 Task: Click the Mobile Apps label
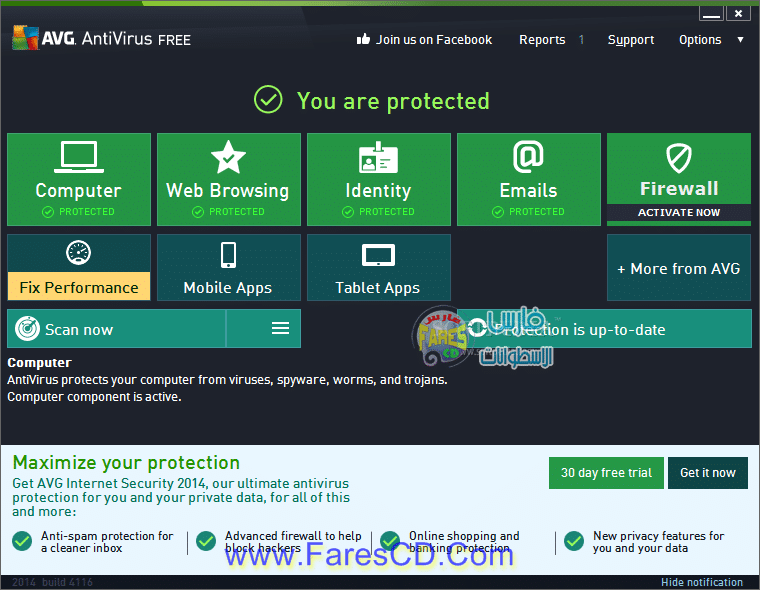coord(228,287)
